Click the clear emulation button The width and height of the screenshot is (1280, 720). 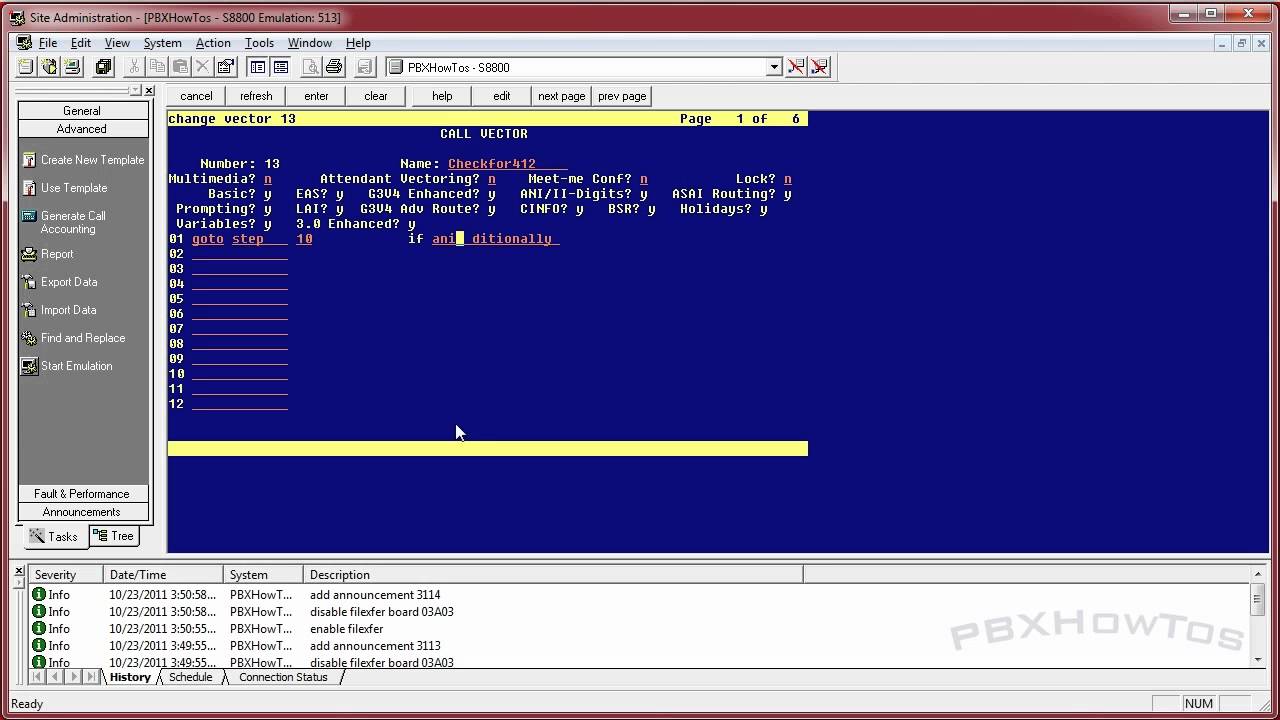point(376,96)
